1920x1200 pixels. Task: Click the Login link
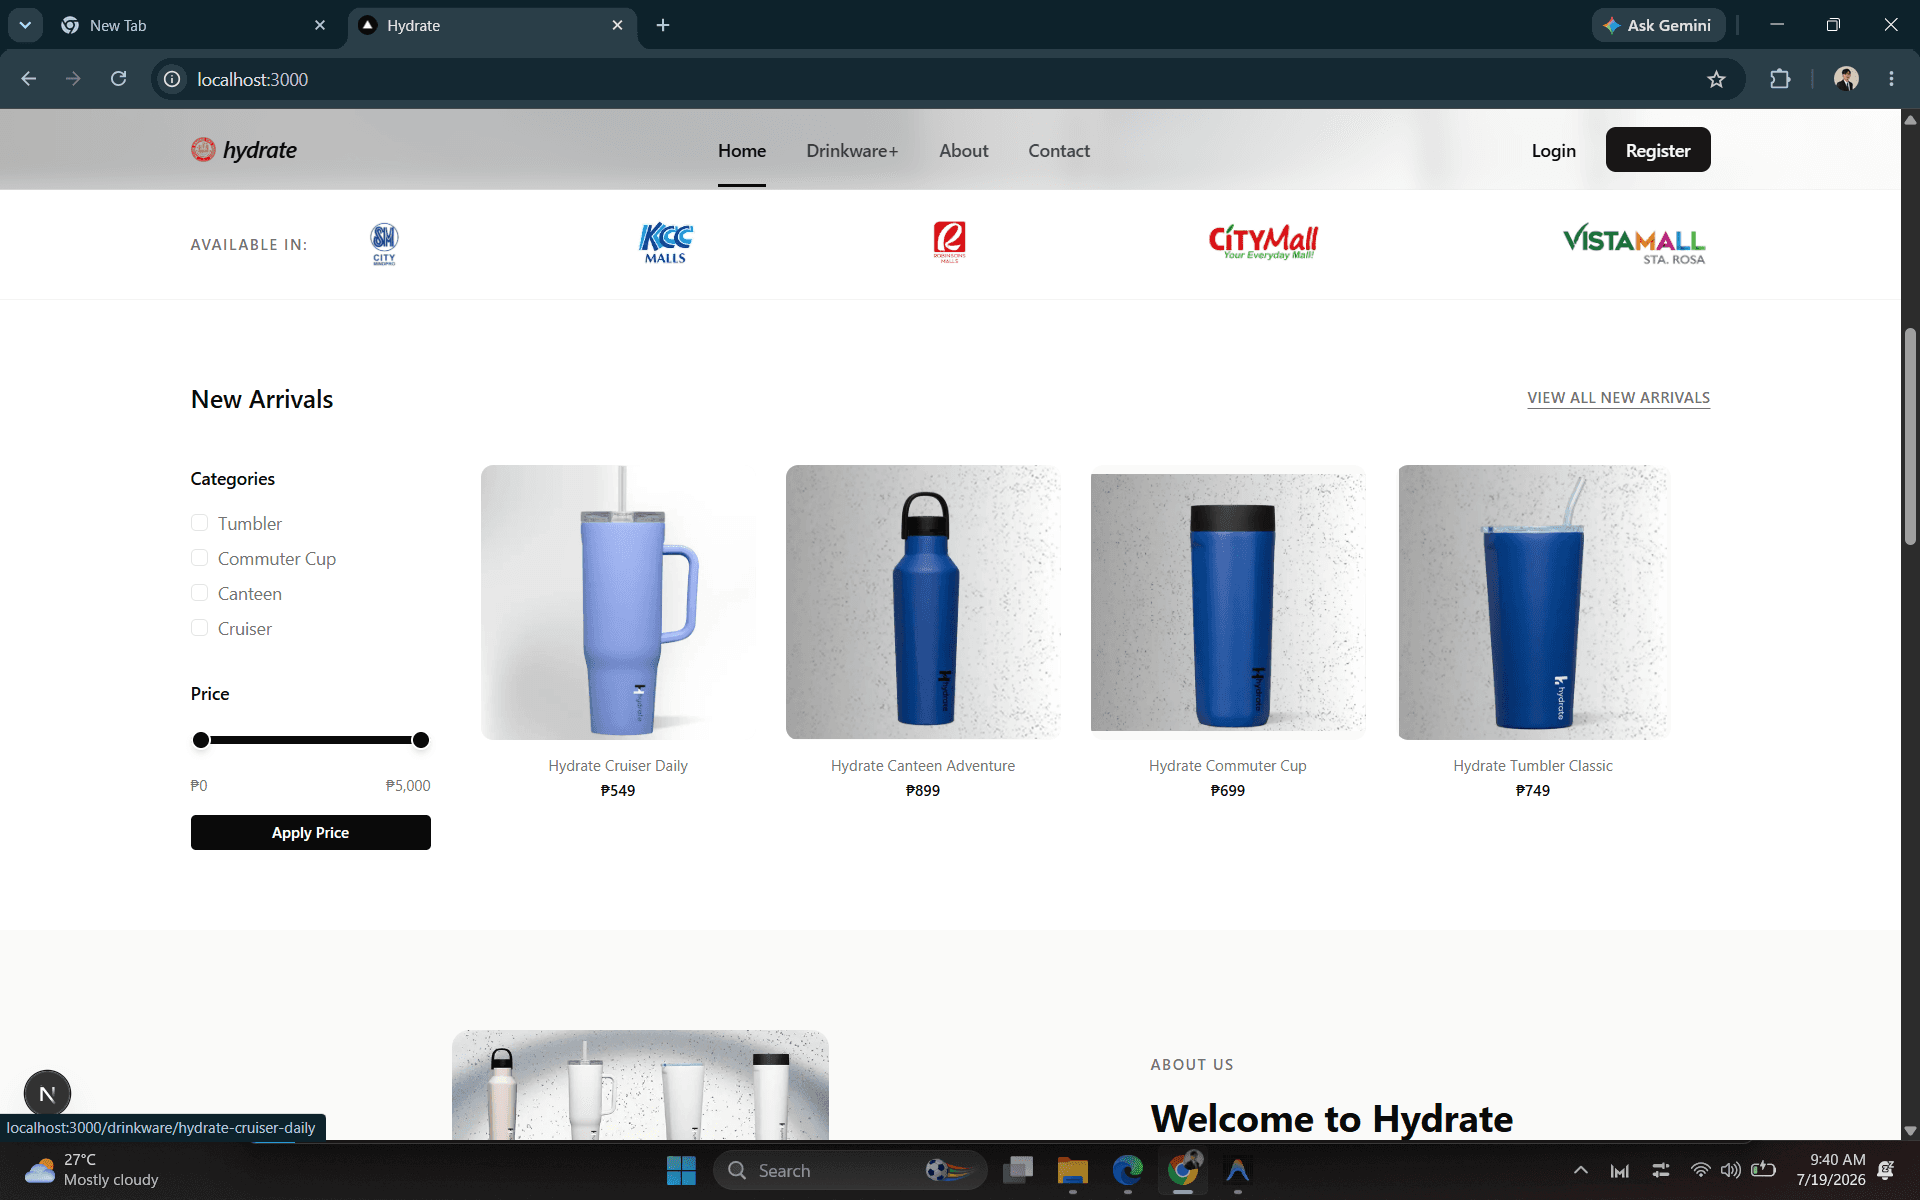1554,151
